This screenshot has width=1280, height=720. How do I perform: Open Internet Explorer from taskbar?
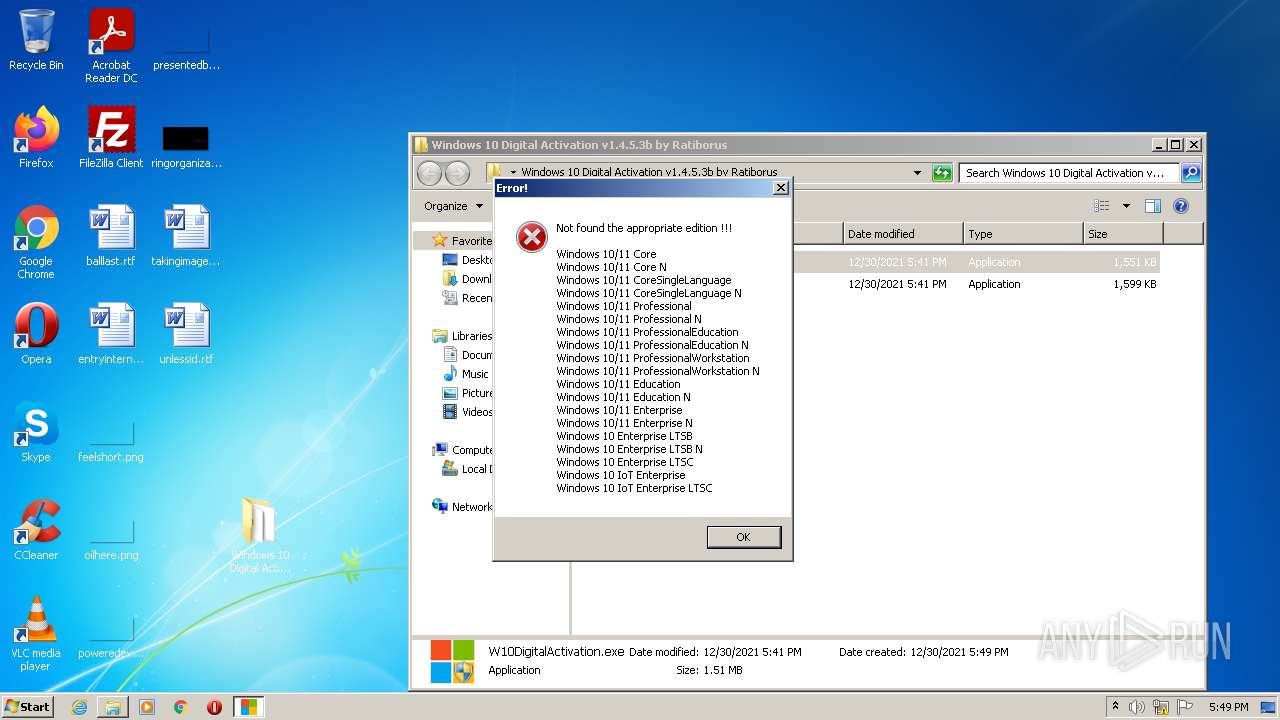click(79, 707)
